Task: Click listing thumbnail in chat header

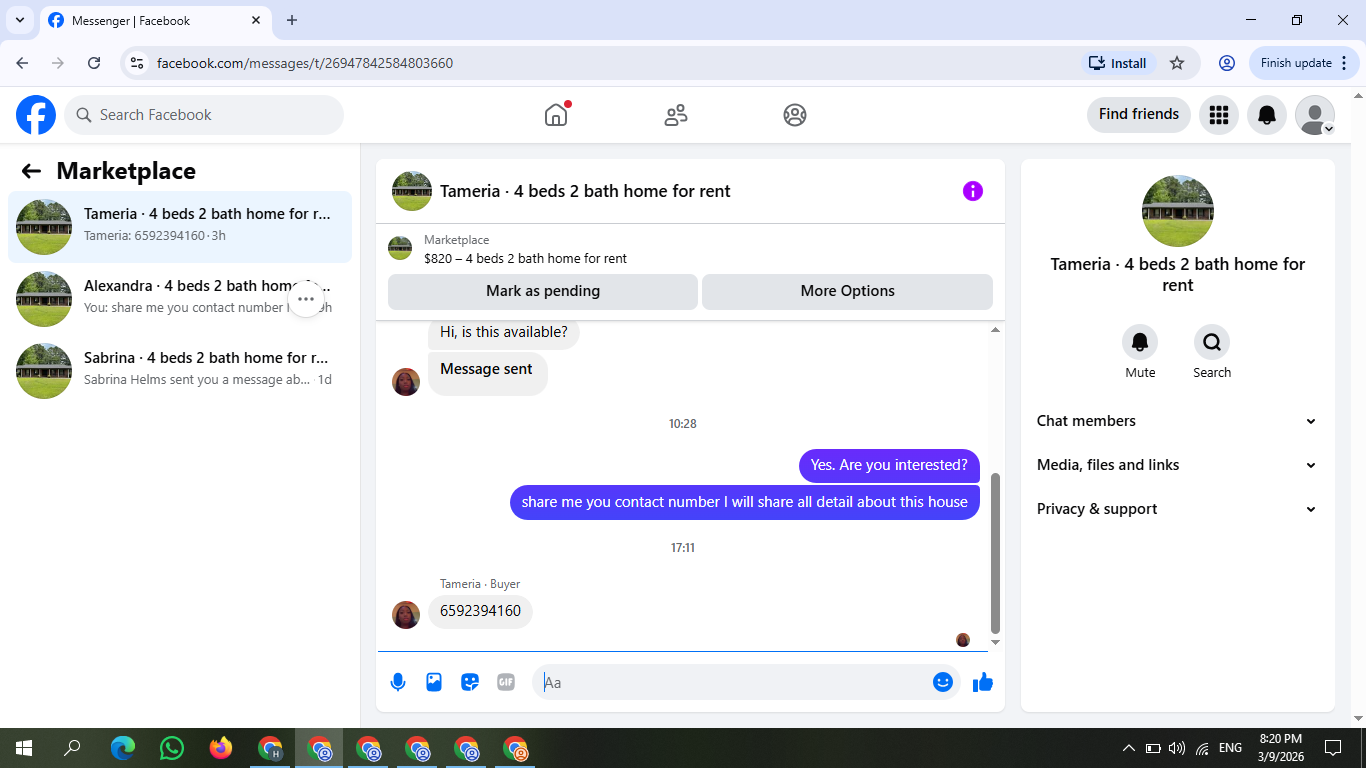Action: pos(412,191)
